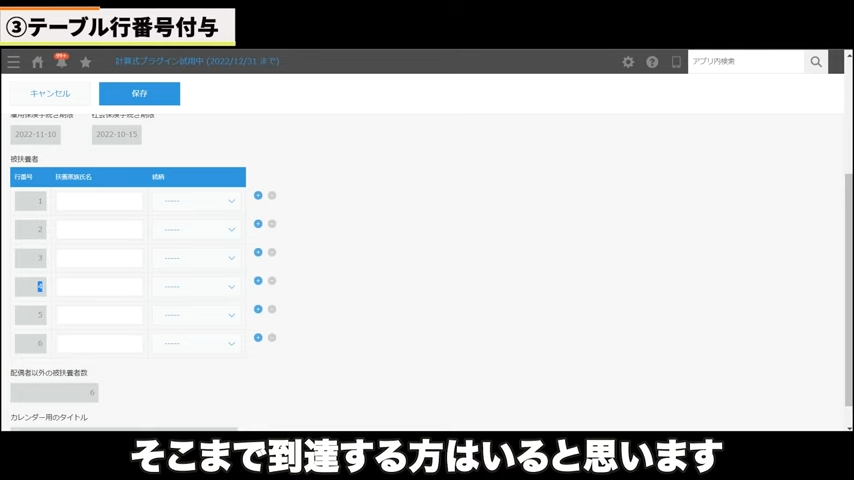This screenshot has height=480, width=854.
Task: Click the search magnifier button
Action: [816, 62]
